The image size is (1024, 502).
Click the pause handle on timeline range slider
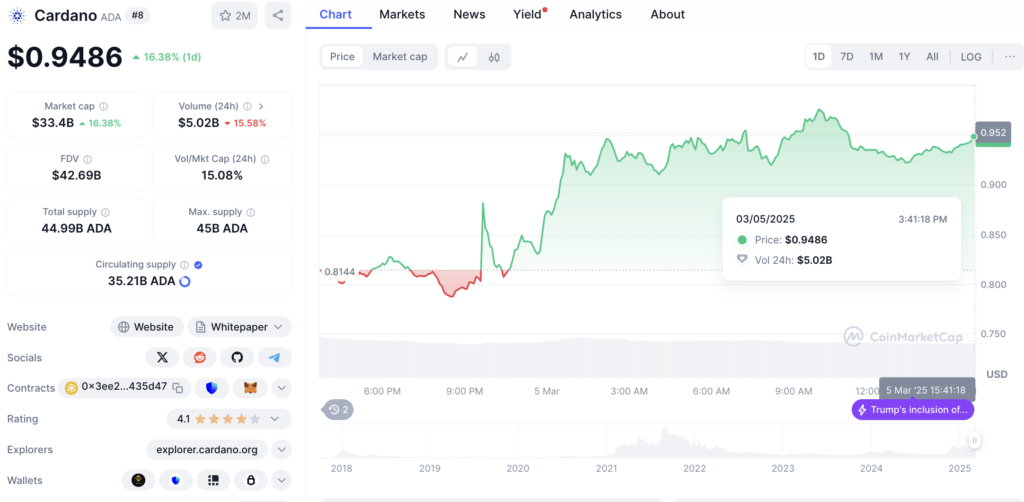974,441
